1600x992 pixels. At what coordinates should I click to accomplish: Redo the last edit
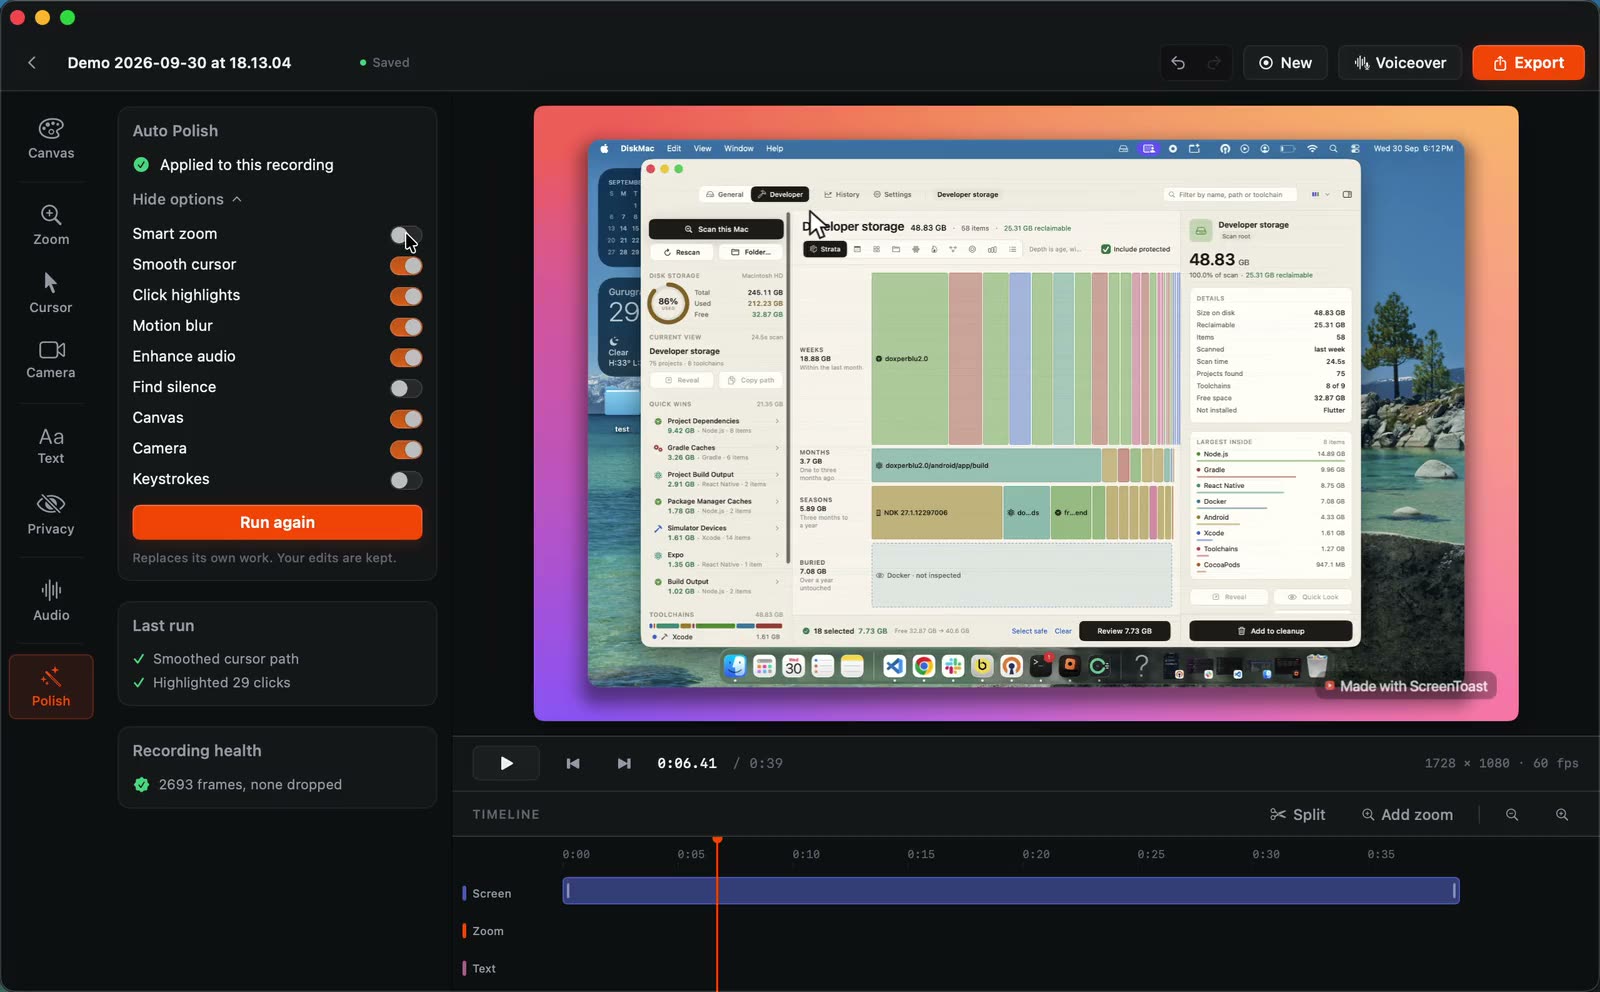pyautogui.click(x=1214, y=63)
